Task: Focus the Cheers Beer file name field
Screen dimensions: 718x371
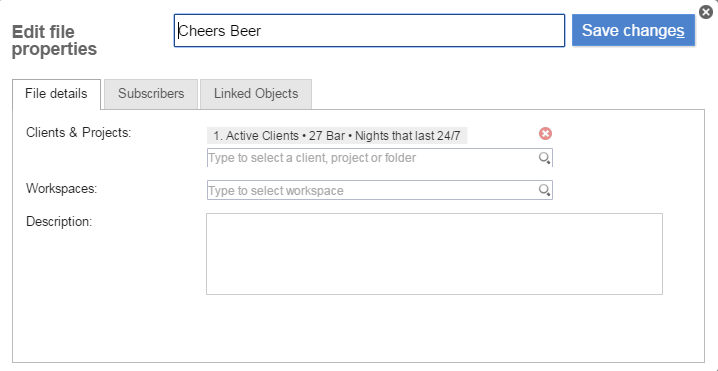Action: tap(369, 31)
